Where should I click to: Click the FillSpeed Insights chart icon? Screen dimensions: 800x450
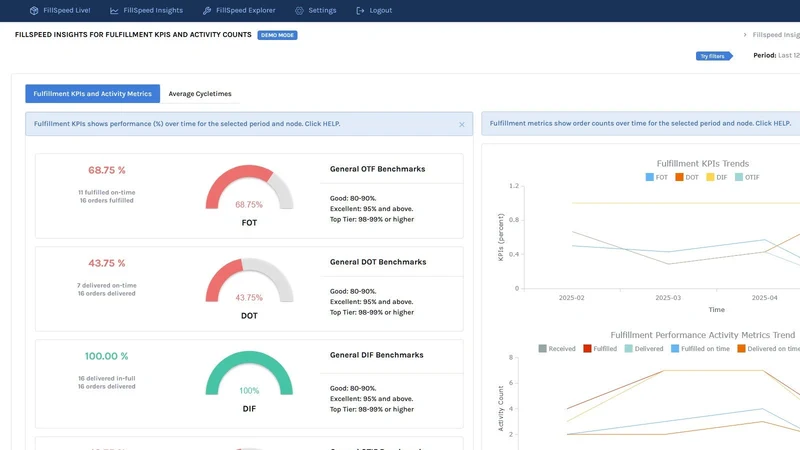coord(114,10)
